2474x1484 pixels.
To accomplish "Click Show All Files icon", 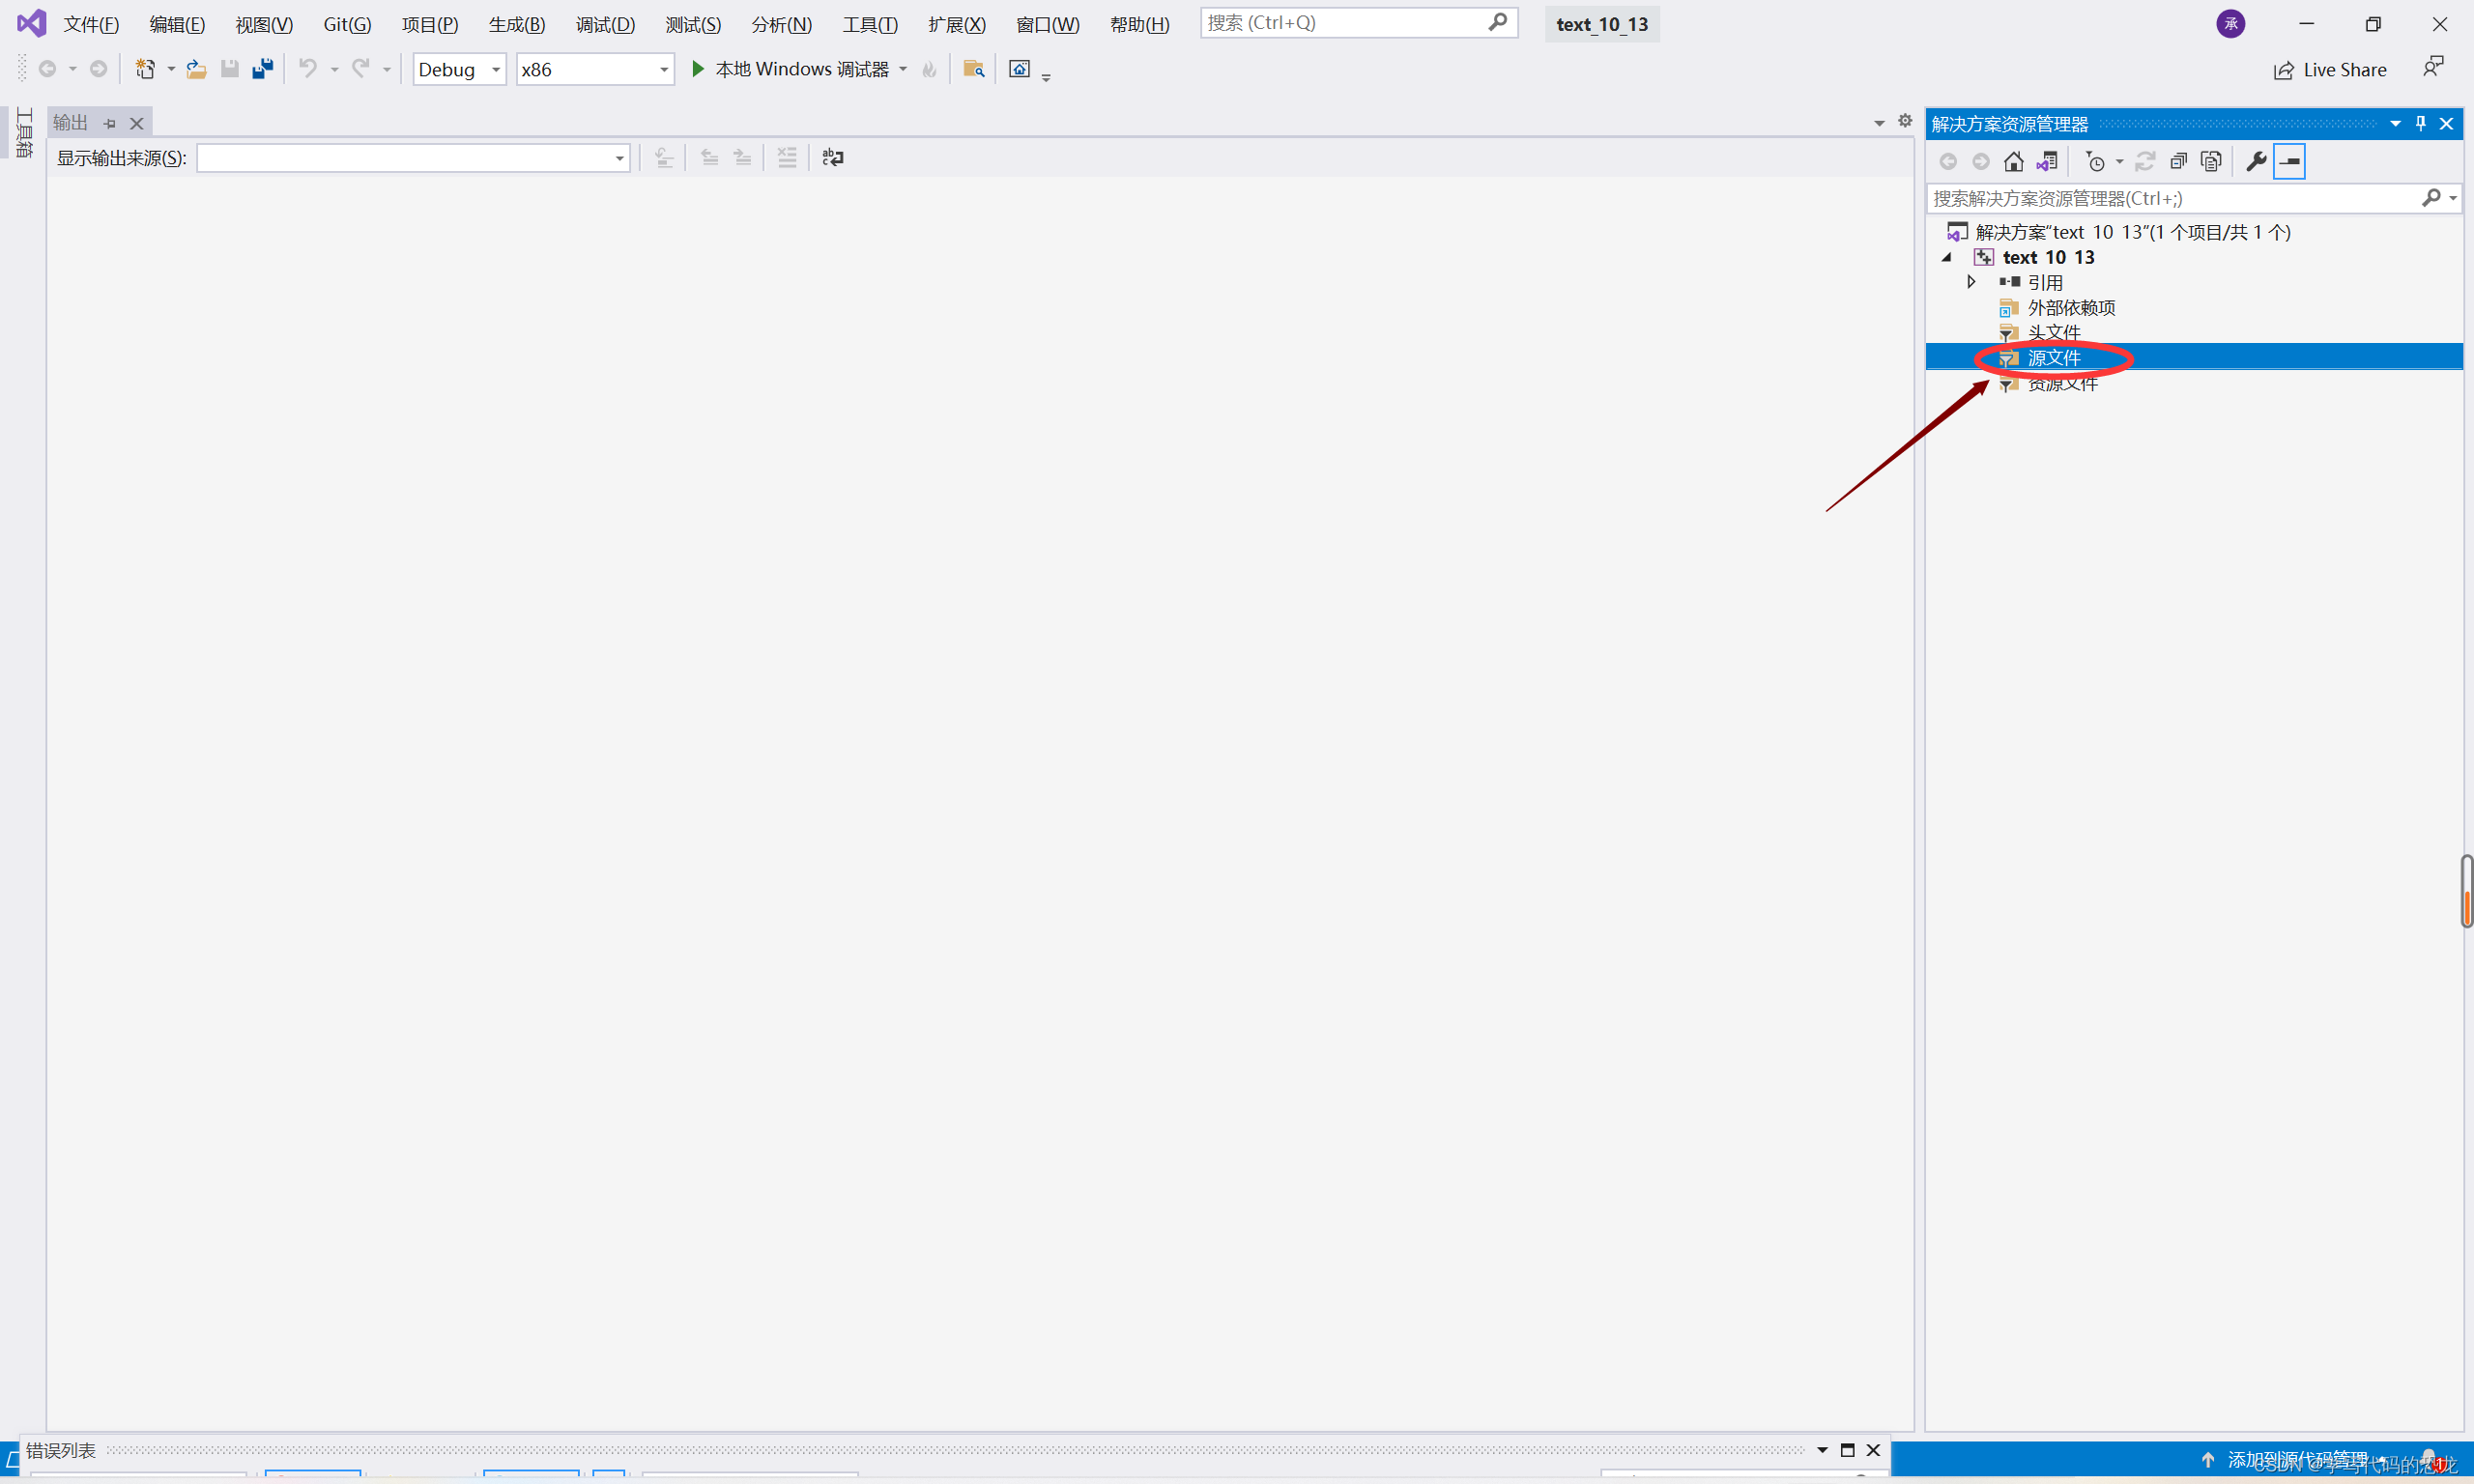I will (2211, 161).
